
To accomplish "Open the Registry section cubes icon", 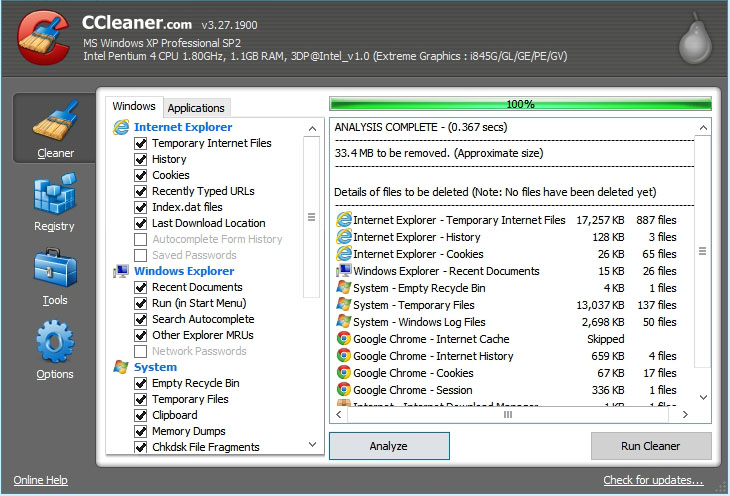I will [55, 193].
